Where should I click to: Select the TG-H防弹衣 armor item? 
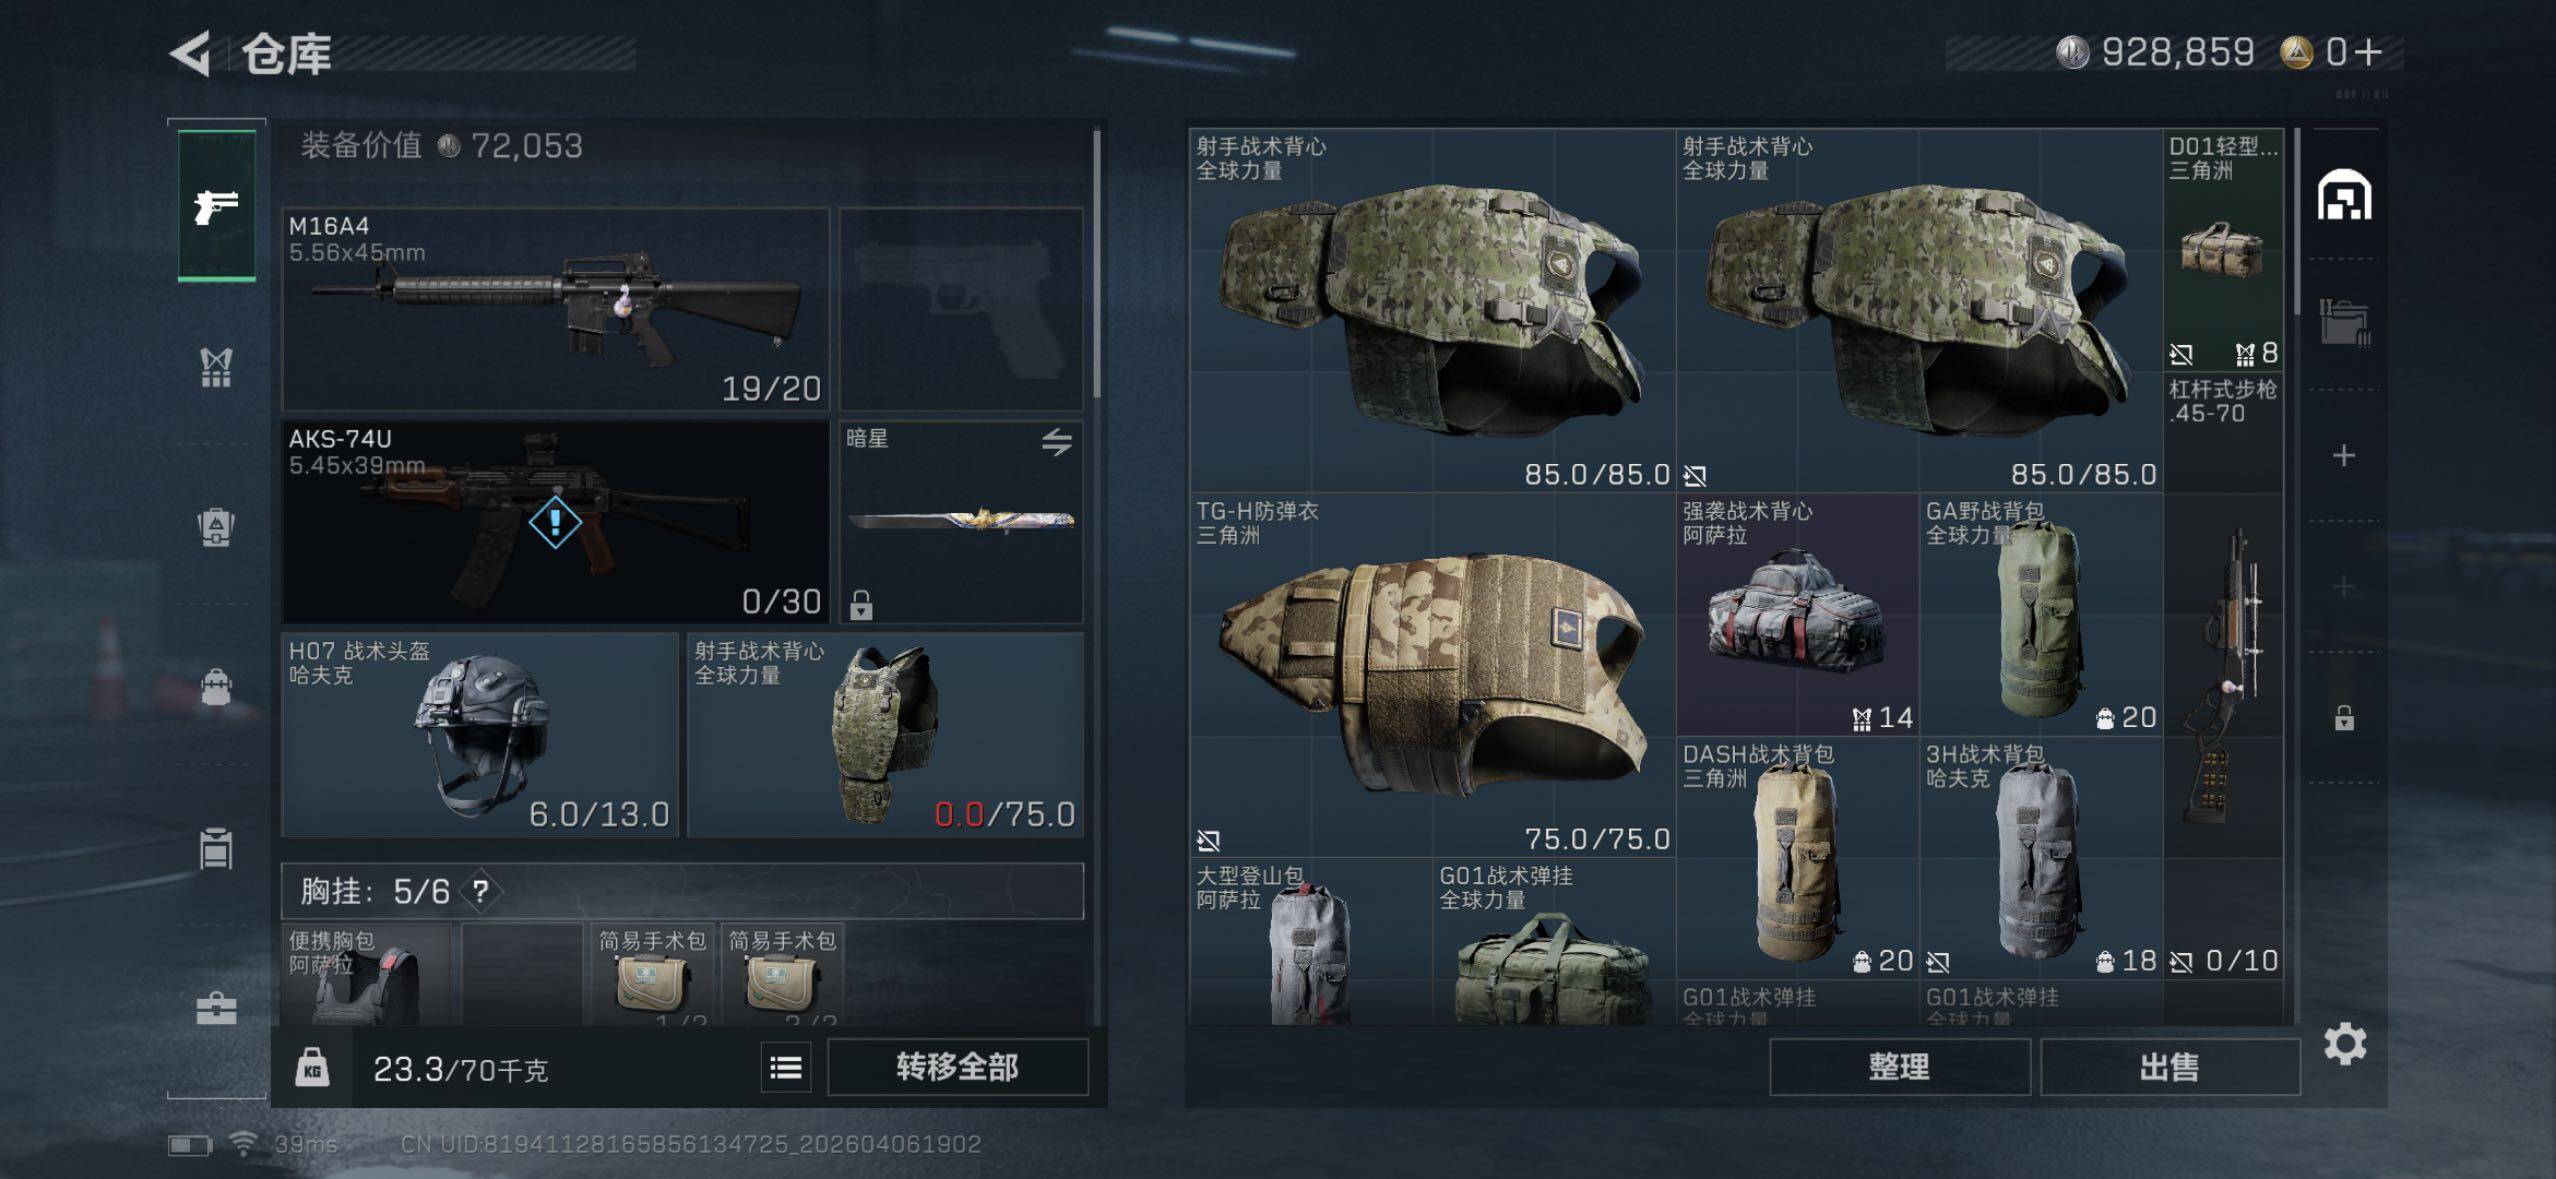(1432, 675)
